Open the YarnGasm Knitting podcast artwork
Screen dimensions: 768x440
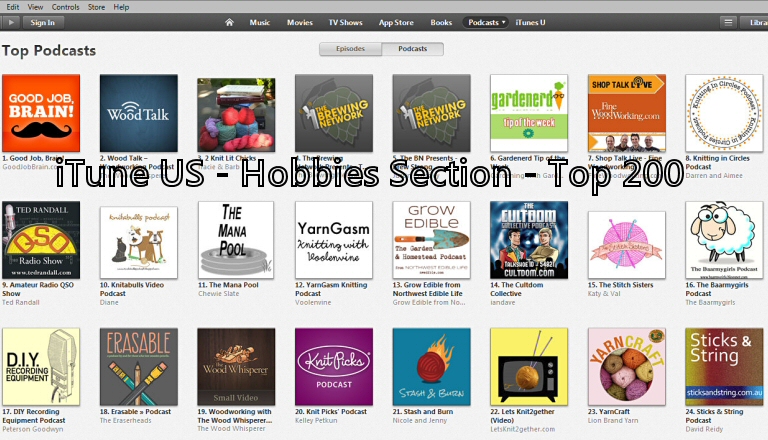[333, 240]
